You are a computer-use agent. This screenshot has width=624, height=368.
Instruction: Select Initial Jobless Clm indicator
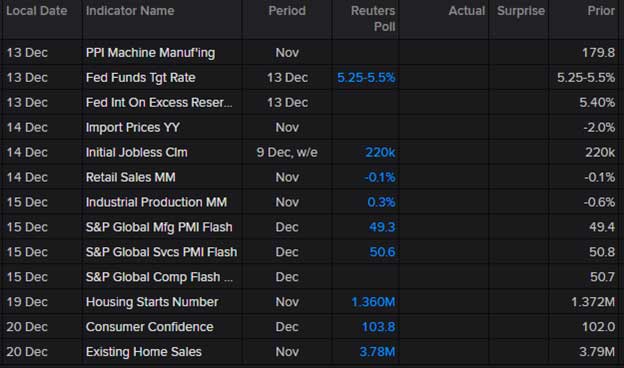click(x=136, y=152)
